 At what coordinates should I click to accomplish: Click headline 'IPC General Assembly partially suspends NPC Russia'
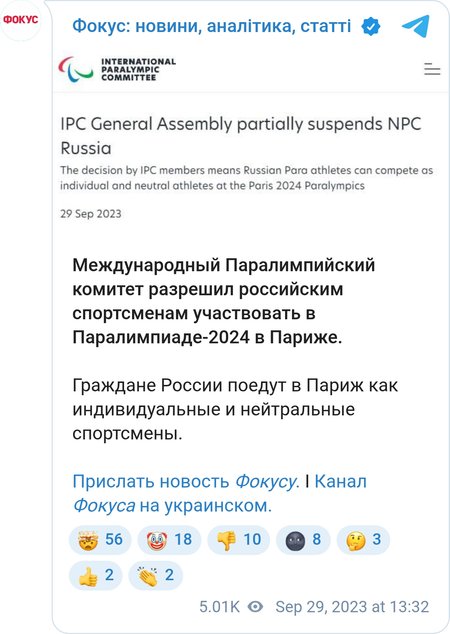[x=241, y=136]
